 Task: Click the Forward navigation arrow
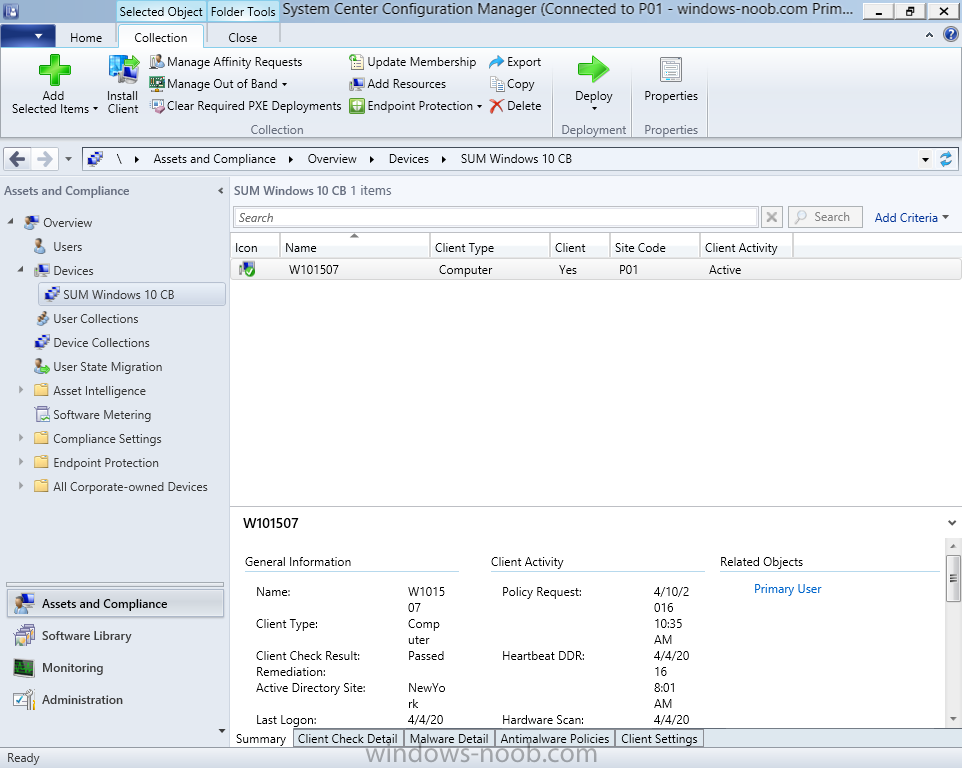coord(44,159)
